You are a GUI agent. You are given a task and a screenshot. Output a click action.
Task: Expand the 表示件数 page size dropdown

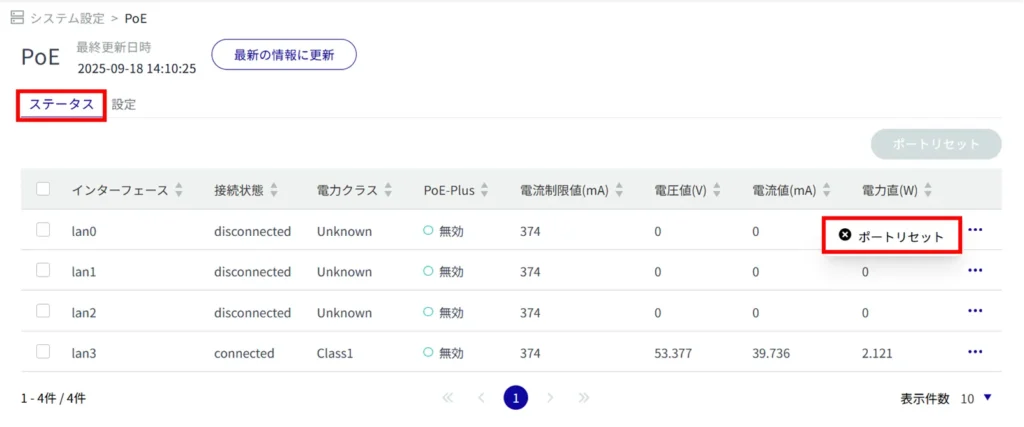pos(987,398)
